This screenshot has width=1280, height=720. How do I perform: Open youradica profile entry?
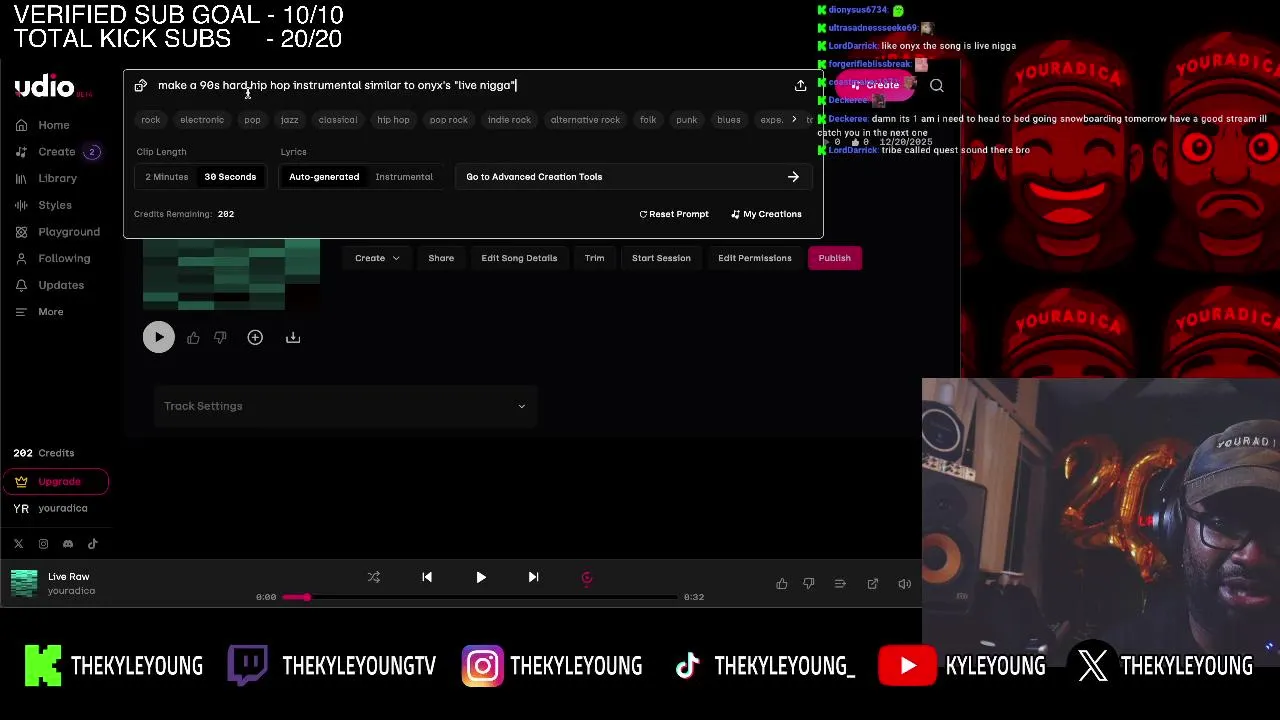(x=50, y=508)
